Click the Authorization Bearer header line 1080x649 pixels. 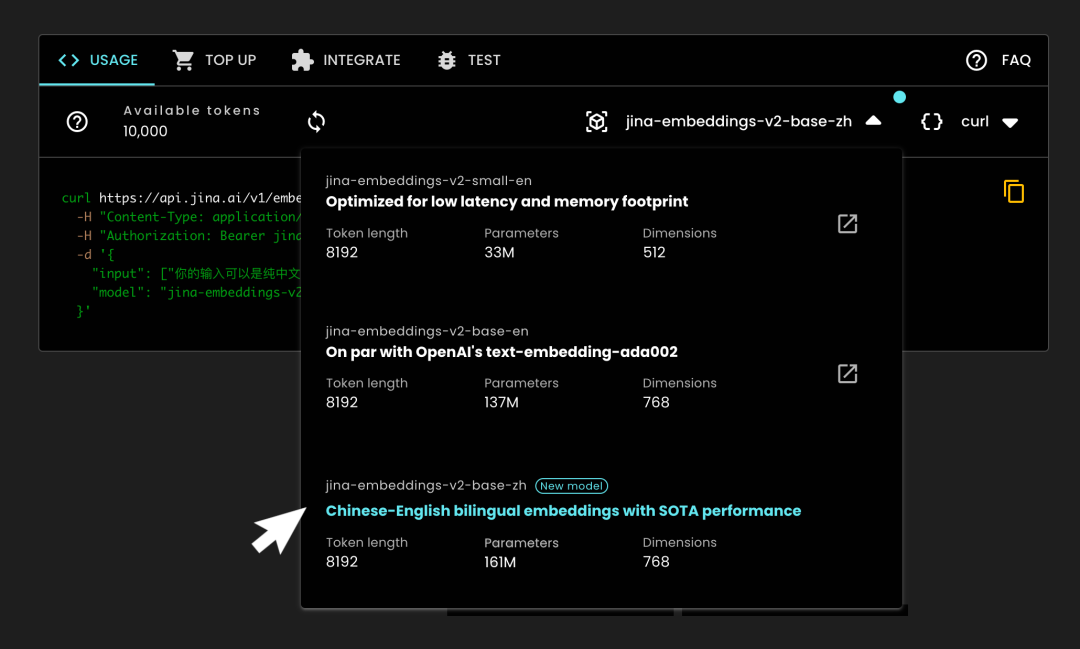click(189, 236)
